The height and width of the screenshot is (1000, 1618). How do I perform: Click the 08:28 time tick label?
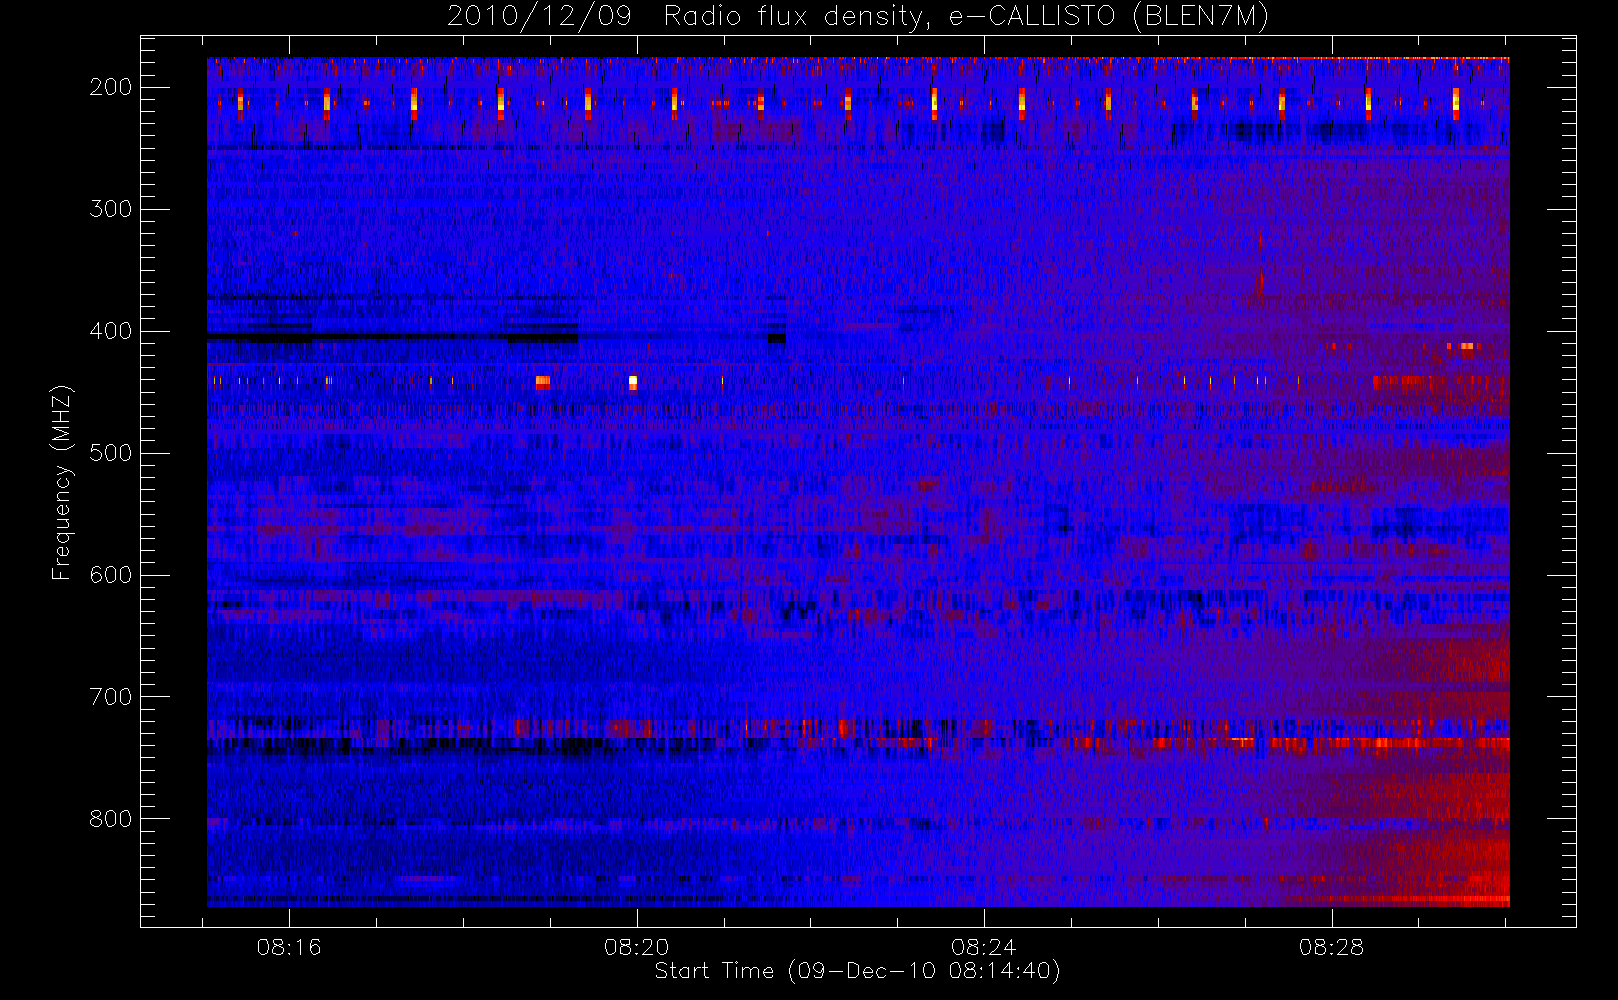1331,947
